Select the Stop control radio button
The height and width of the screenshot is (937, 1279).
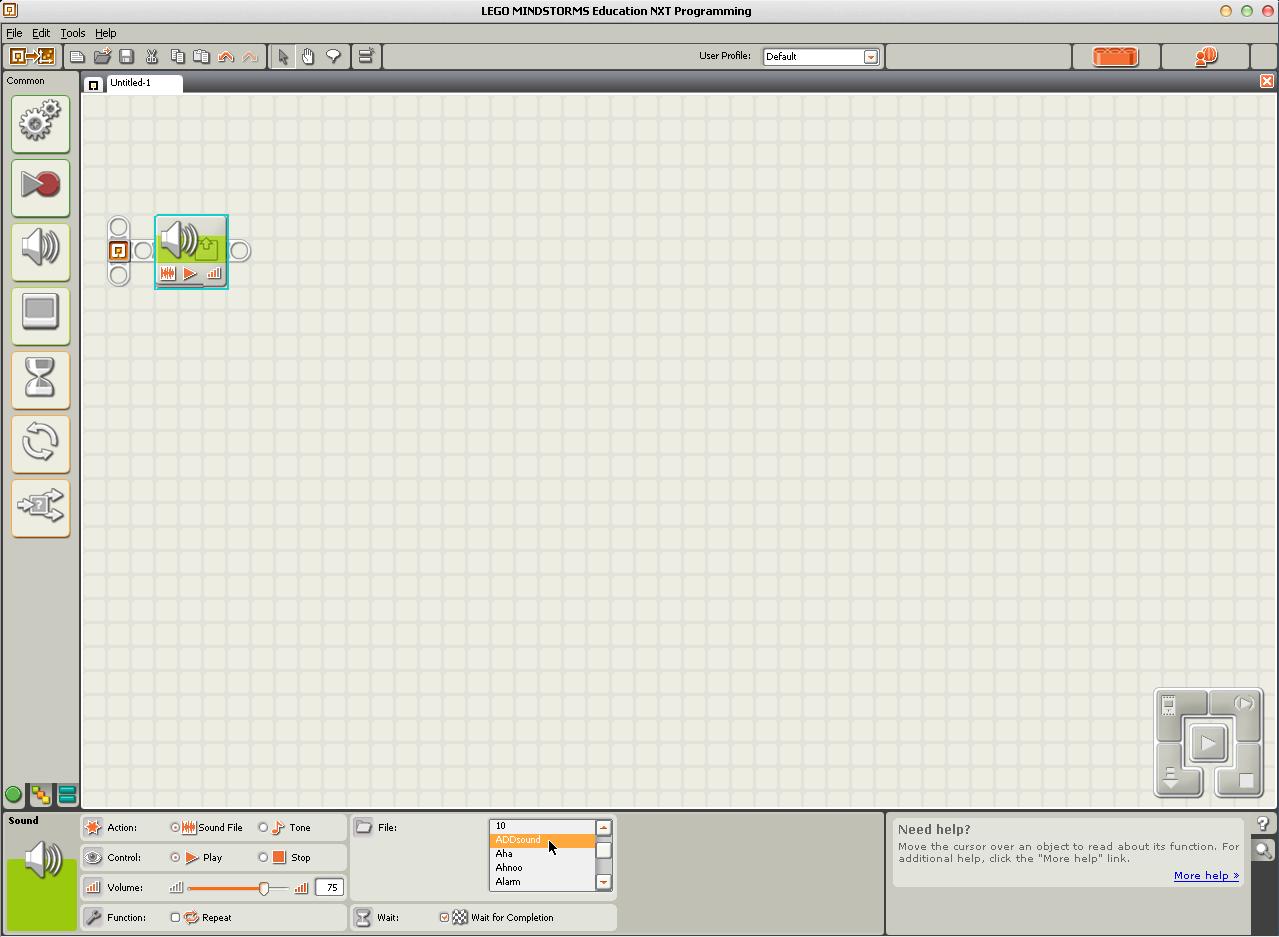(x=263, y=858)
